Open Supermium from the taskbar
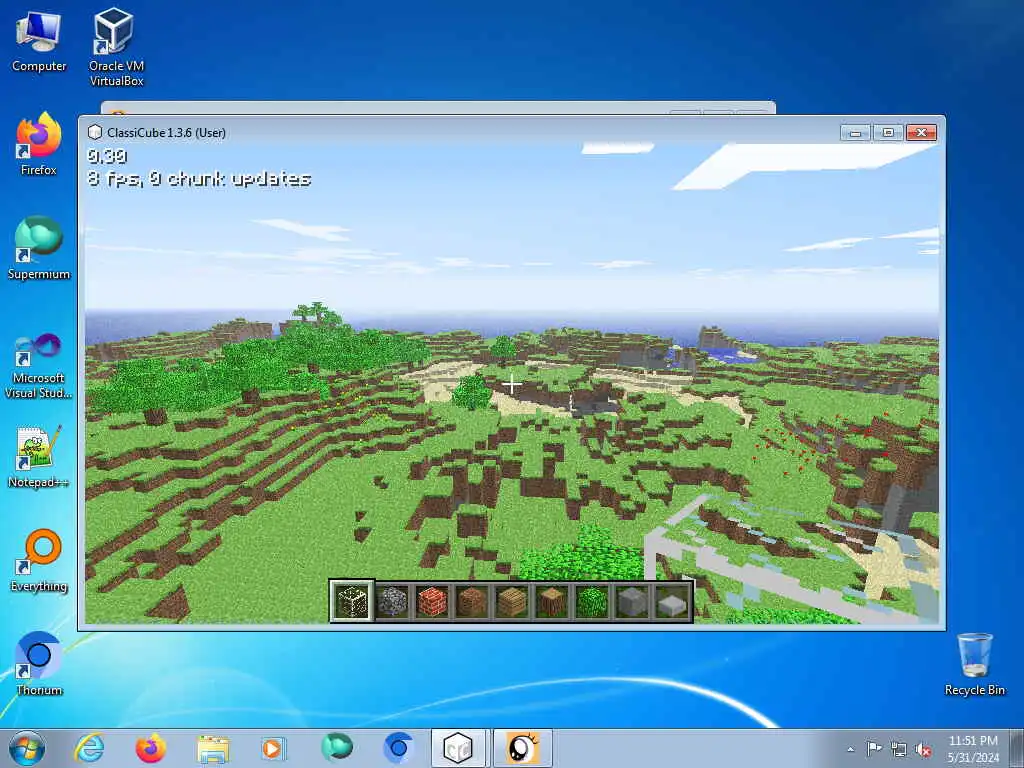This screenshot has width=1024, height=768. tap(337, 748)
